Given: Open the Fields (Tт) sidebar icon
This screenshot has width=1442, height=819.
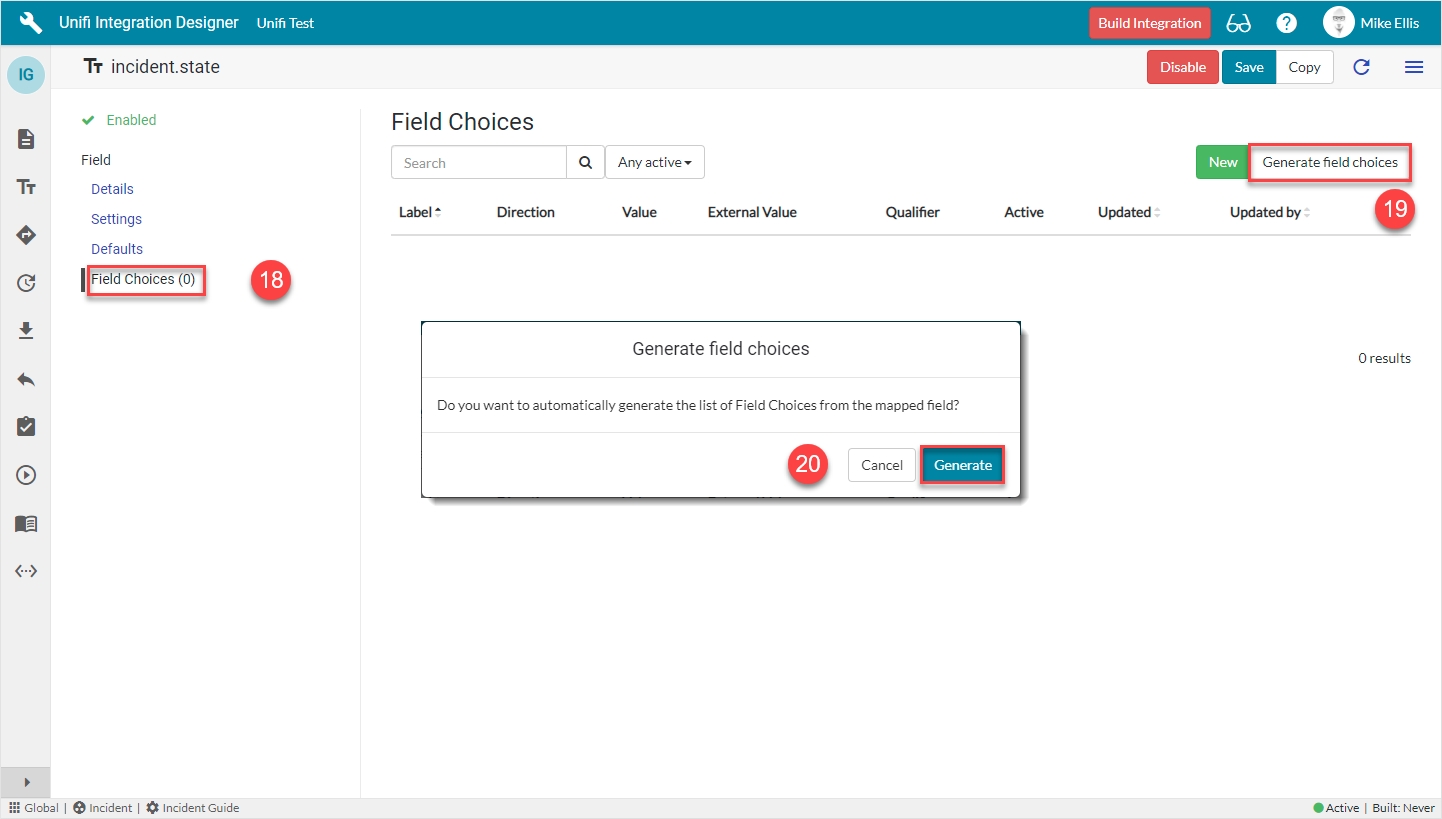Looking at the screenshot, I should click(26, 187).
